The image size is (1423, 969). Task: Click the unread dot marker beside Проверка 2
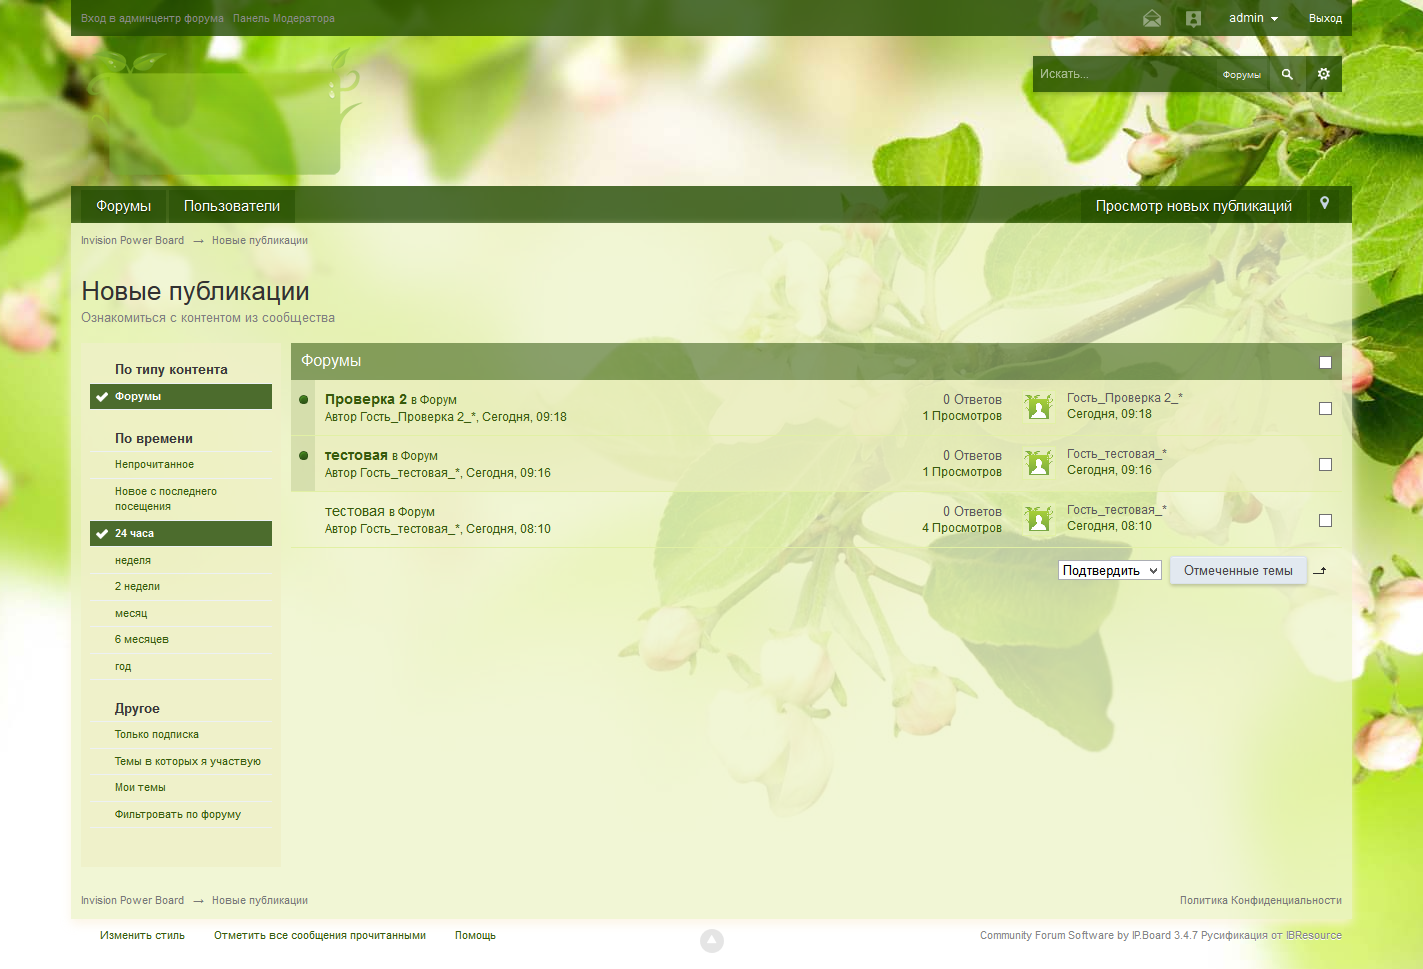pyautogui.click(x=304, y=400)
